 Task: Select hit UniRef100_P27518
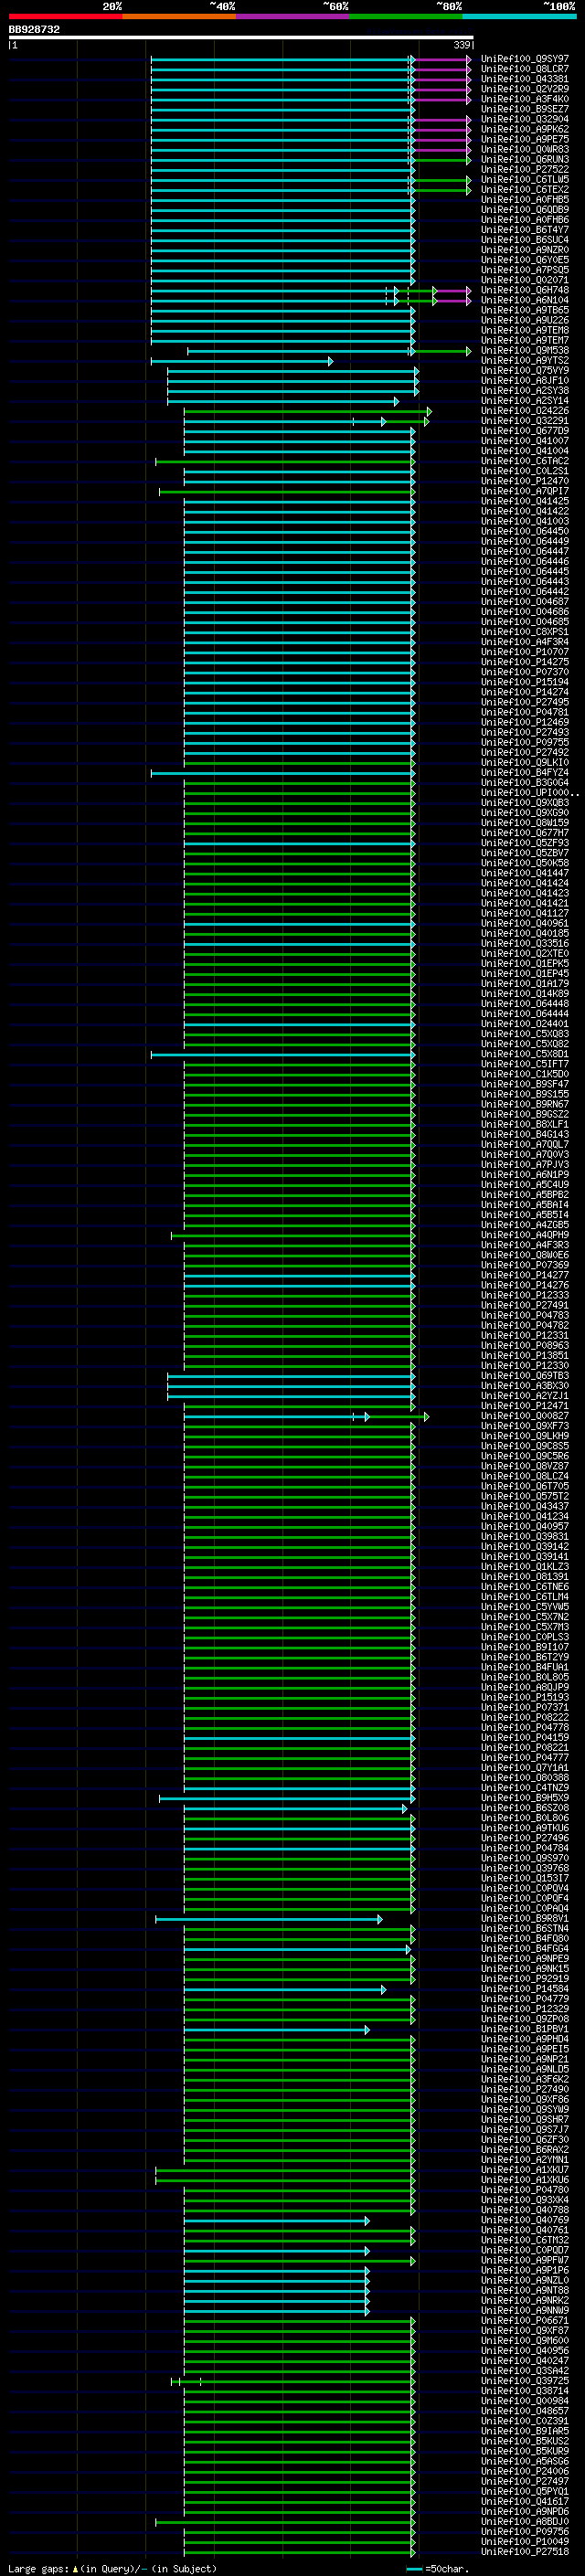click(x=525, y=2552)
